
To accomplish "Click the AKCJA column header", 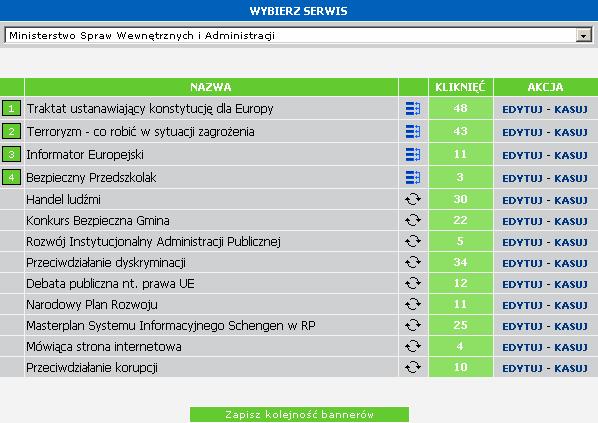I will (x=546, y=87).
